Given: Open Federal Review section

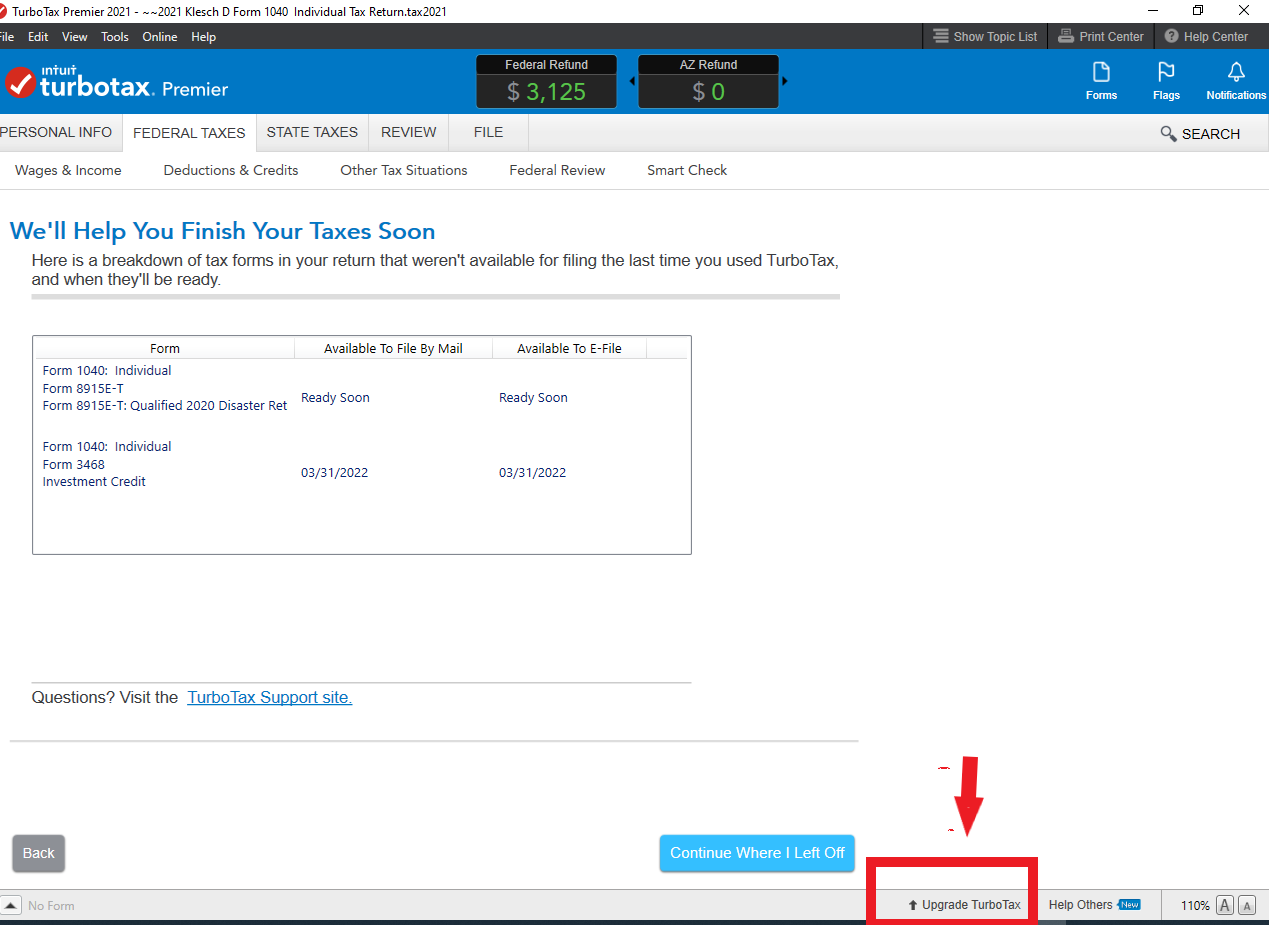Looking at the screenshot, I should coord(557,170).
